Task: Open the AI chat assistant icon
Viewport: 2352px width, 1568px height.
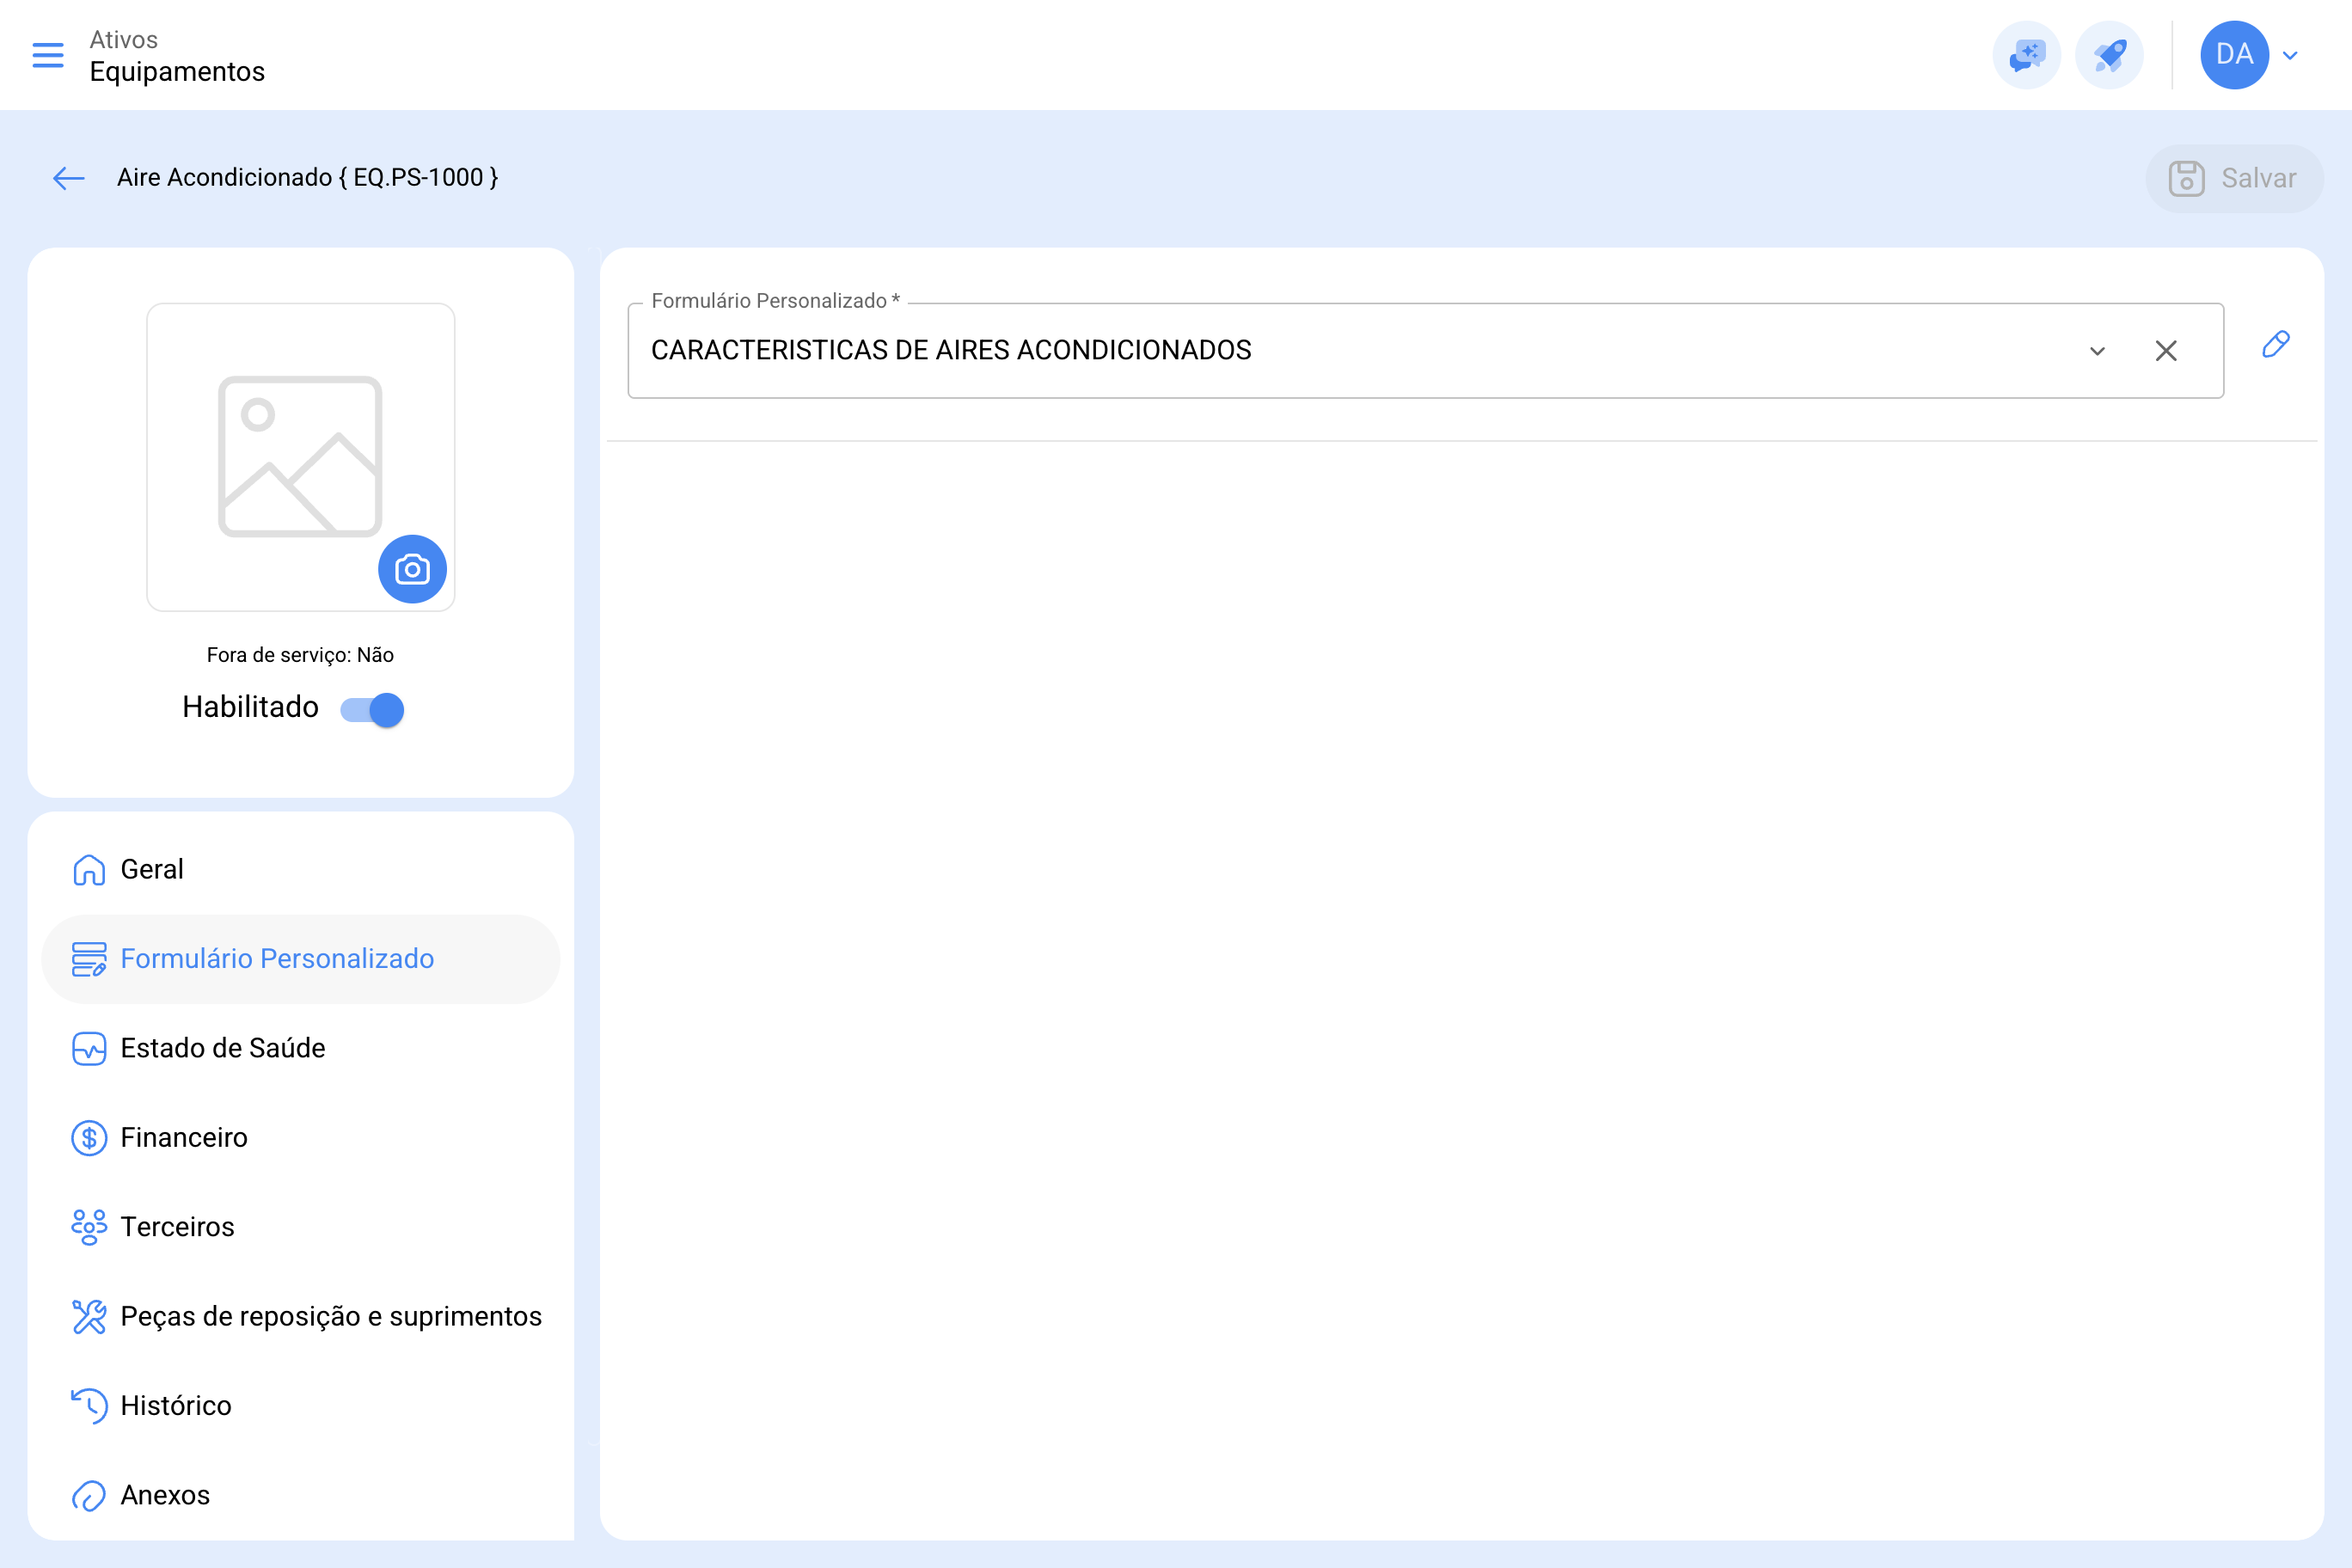Action: [2026, 55]
